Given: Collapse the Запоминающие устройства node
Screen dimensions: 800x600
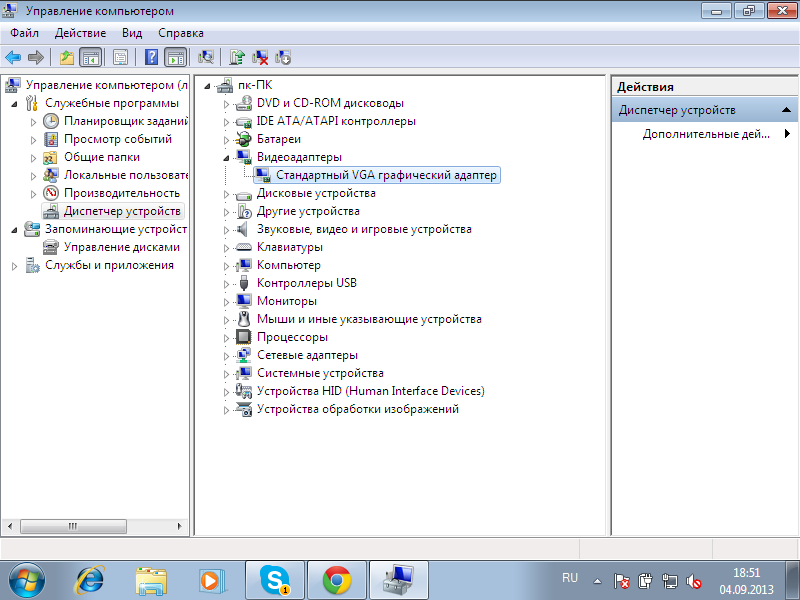Looking at the screenshot, I should pos(14,230).
